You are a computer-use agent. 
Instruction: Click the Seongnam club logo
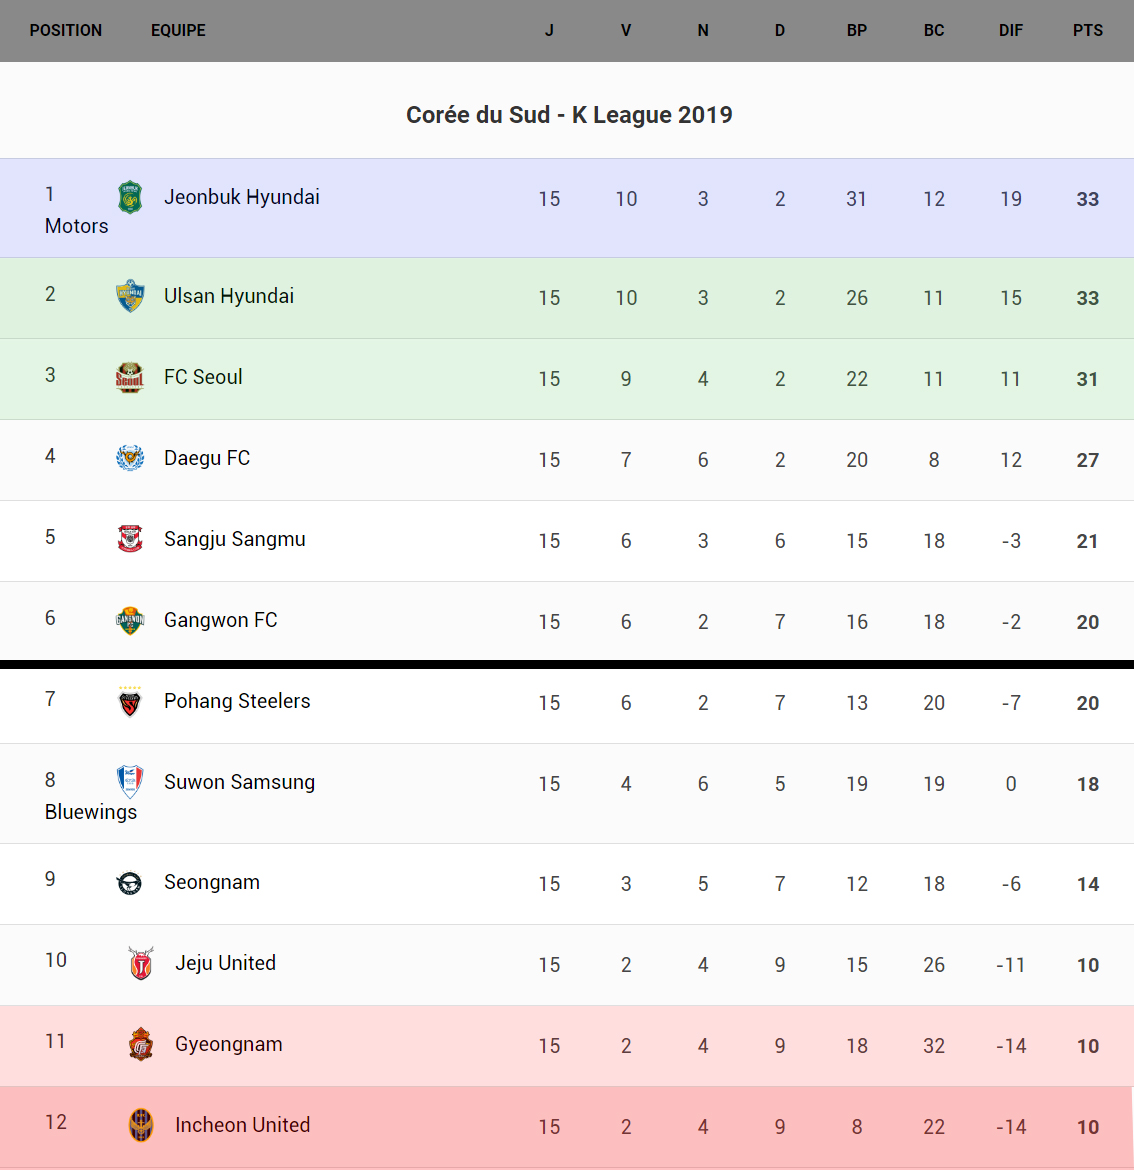click(130, 883)
